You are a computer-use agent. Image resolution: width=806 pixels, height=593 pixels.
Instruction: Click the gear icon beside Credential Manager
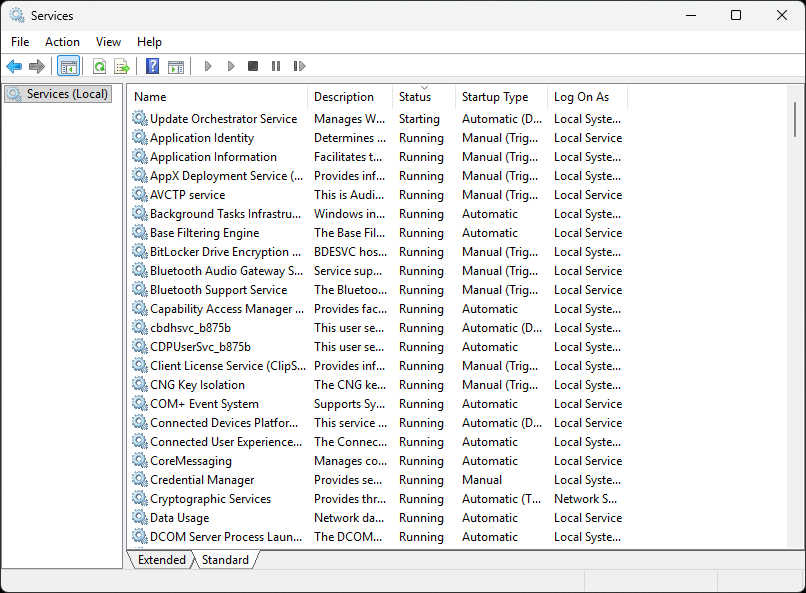pyautogui.click(x=140, y=480)
